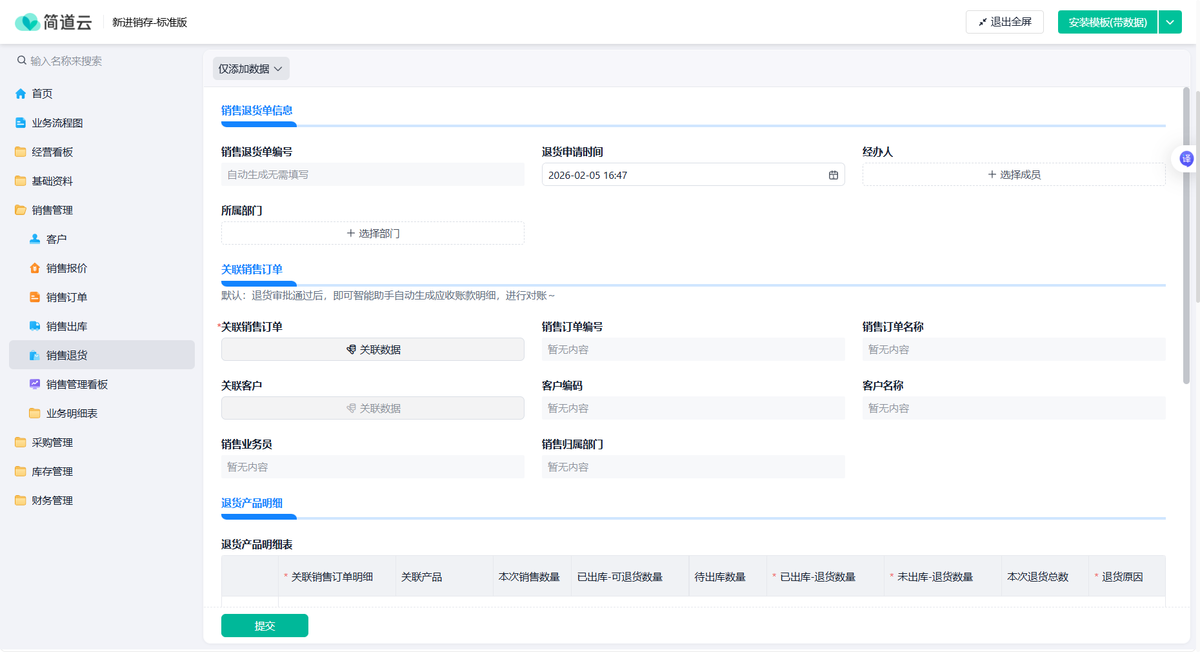This screenshot has width=1200, height=652.
Task: Click the 业务明细表 folder icon
Action: coord(35,413)
